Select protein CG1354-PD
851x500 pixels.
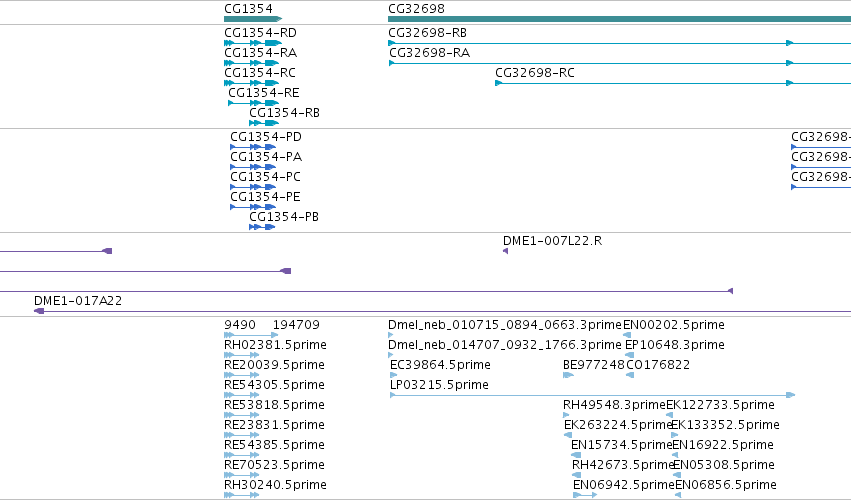click(266, 137)
